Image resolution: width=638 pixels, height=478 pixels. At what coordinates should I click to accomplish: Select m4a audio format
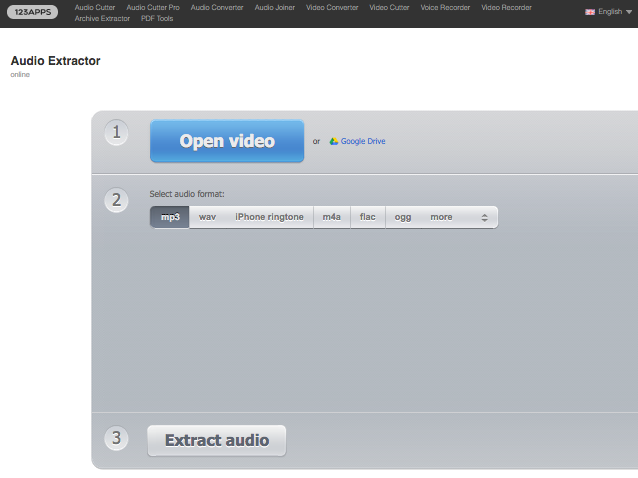click(332, 217)
